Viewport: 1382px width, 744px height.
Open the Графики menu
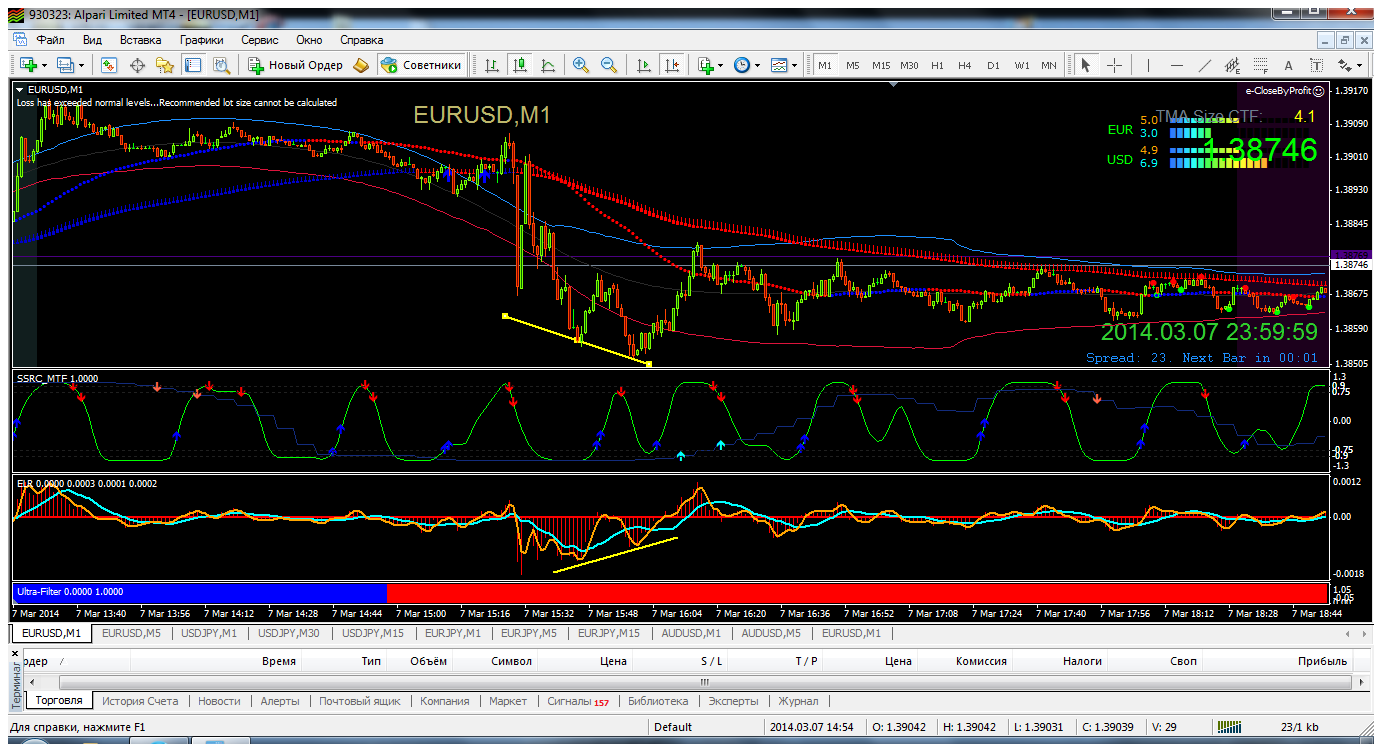tap(201, 40)
